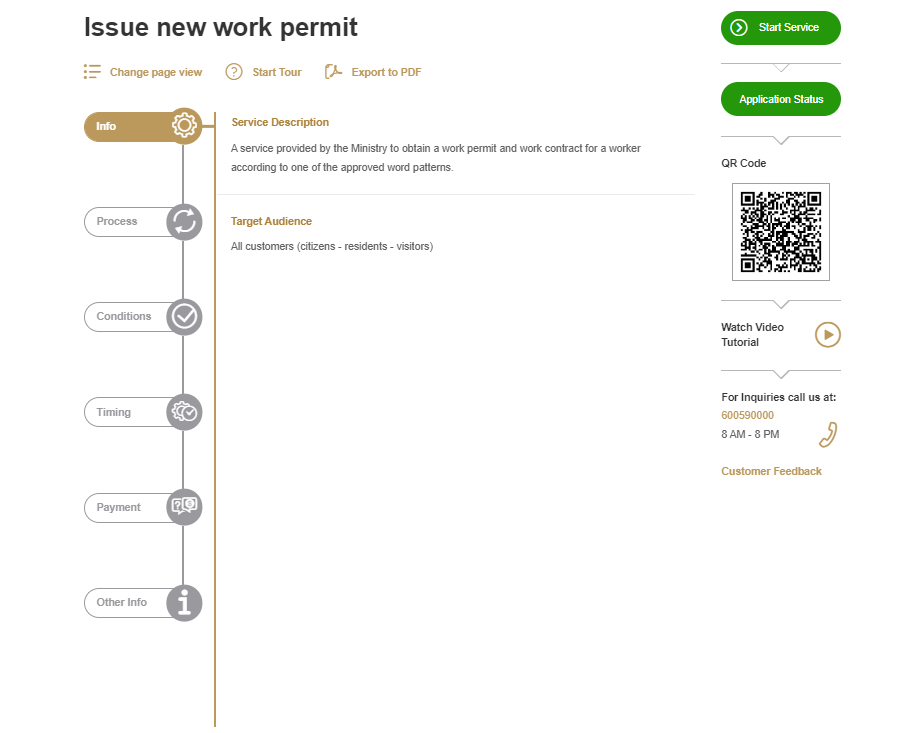This screenshot has height=733, width=915.
Task: Open the Other Info tab
Action: pos(122,603)
